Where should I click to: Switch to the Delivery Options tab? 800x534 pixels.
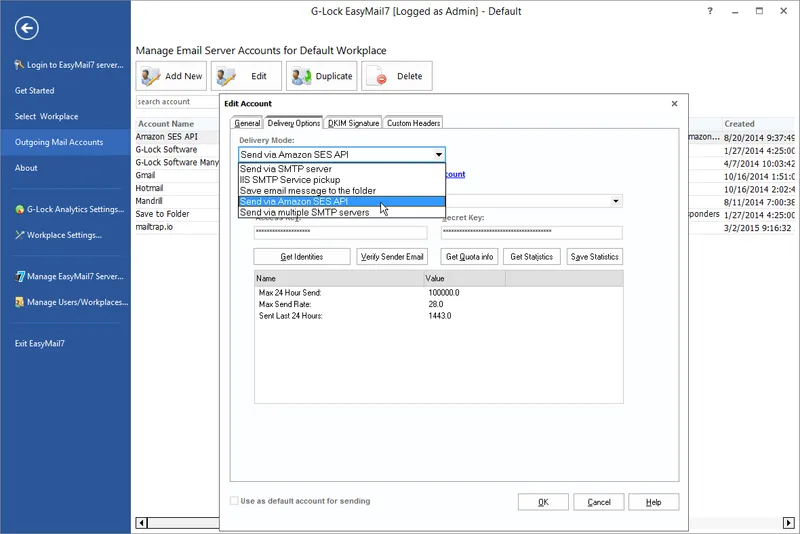(x=294, y=123)
